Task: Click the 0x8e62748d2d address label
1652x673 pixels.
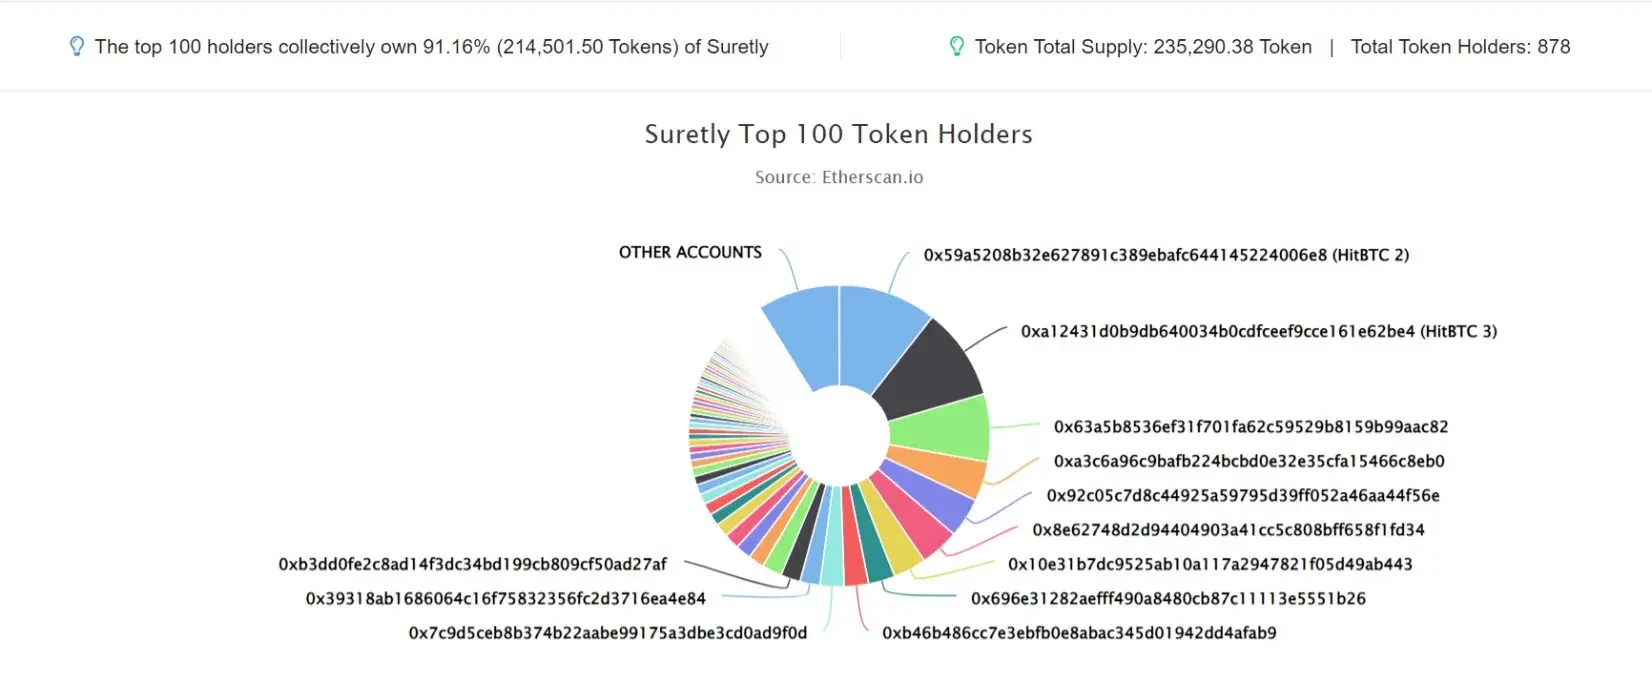Action: tap(1228, 530)
